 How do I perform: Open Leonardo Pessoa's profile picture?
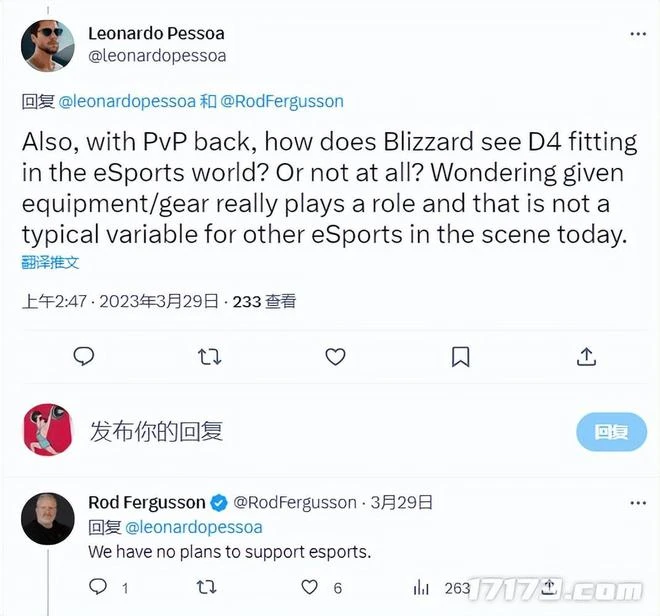point(48,45)
